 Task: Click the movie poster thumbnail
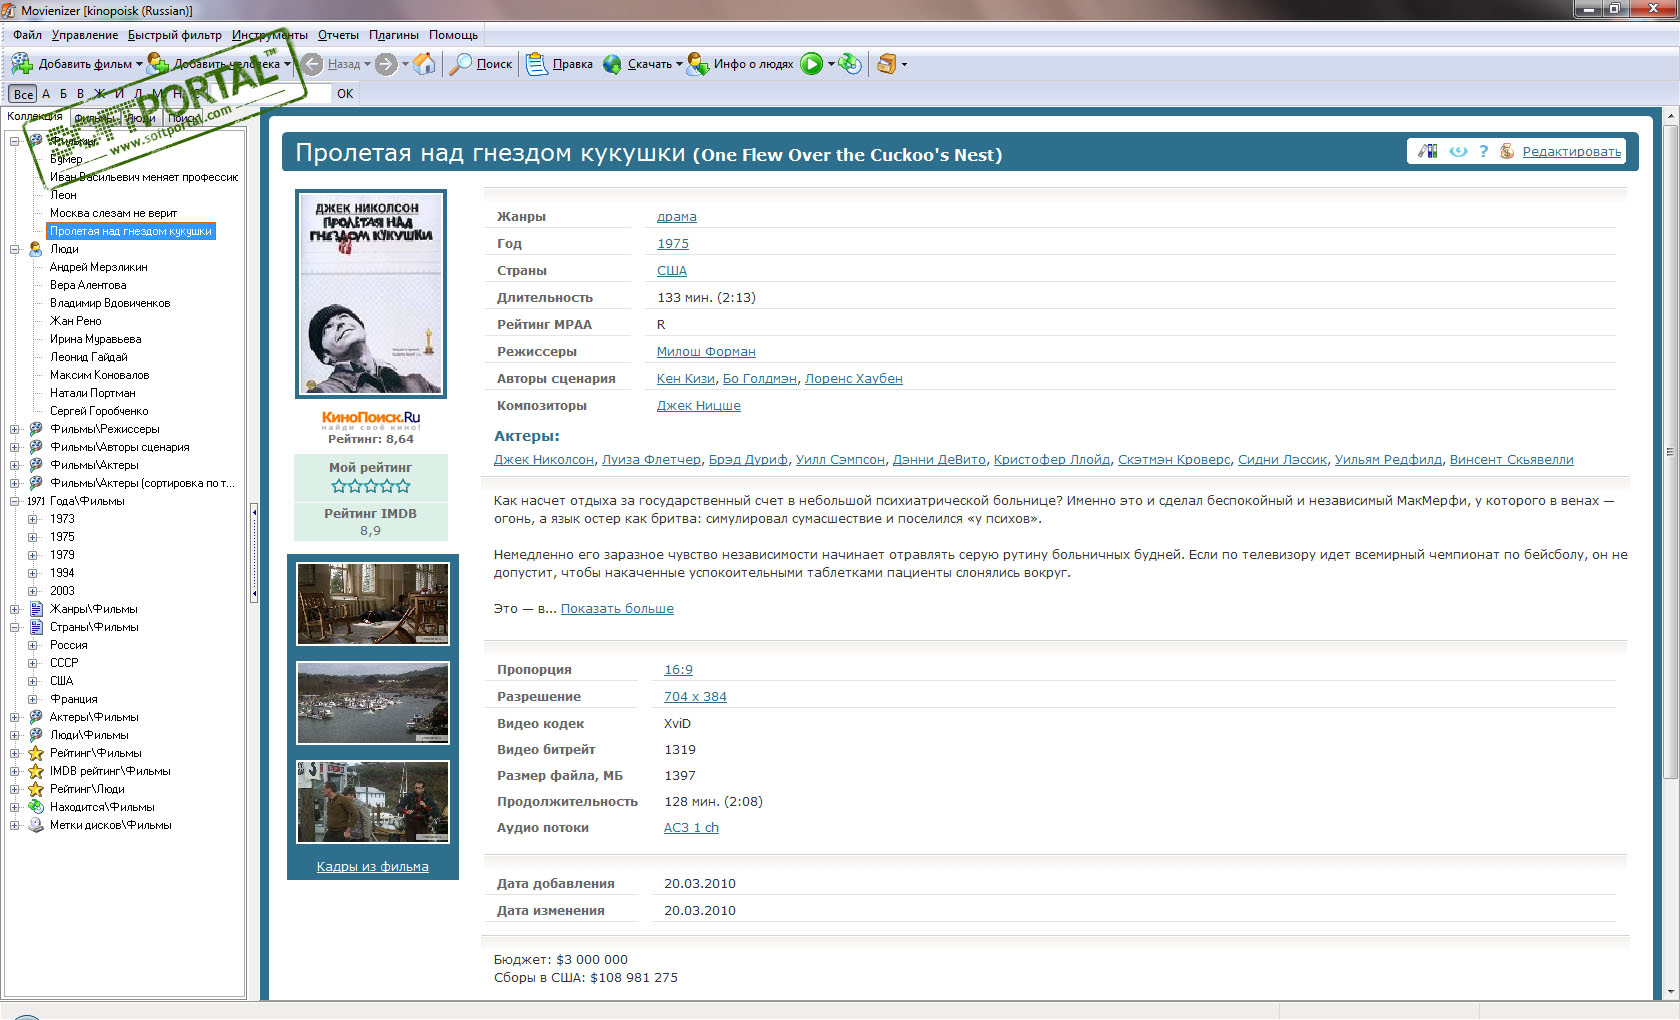(x=371, y=294)
